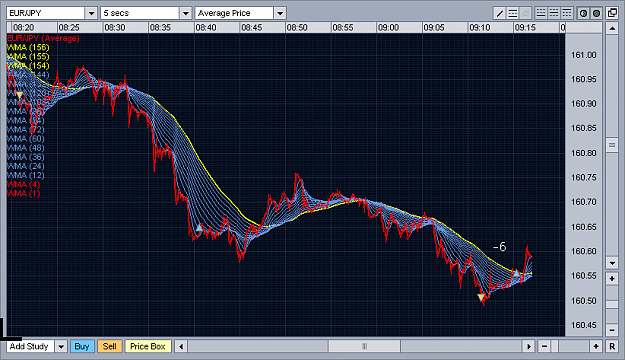Image resolution: width=625 pixels, height=360 pixels.
Task: Click the vertical price scroll thumb
Action: click(612, 145)
